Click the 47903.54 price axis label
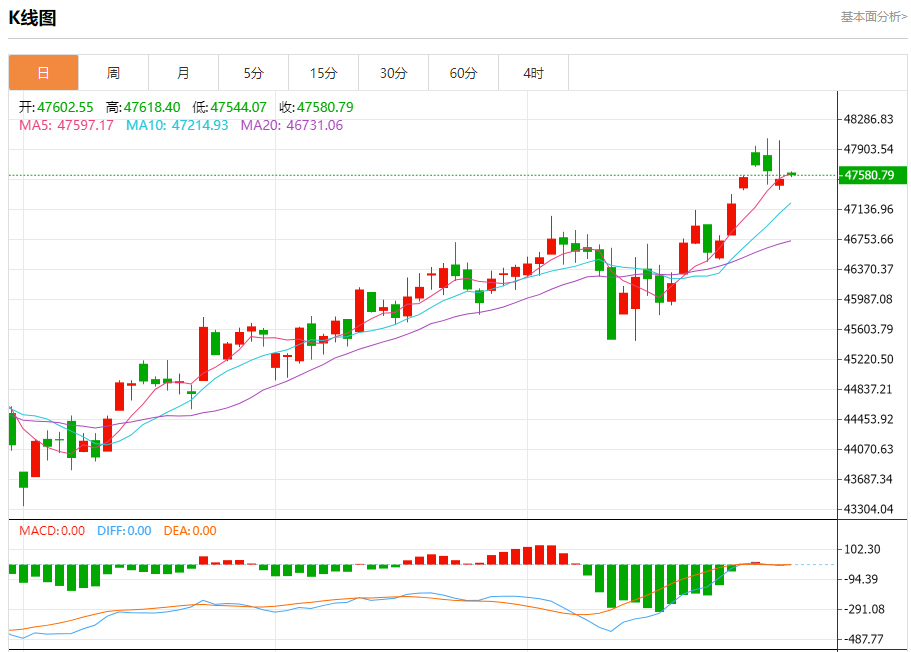911x652 pixels. [x=869, y=149]
